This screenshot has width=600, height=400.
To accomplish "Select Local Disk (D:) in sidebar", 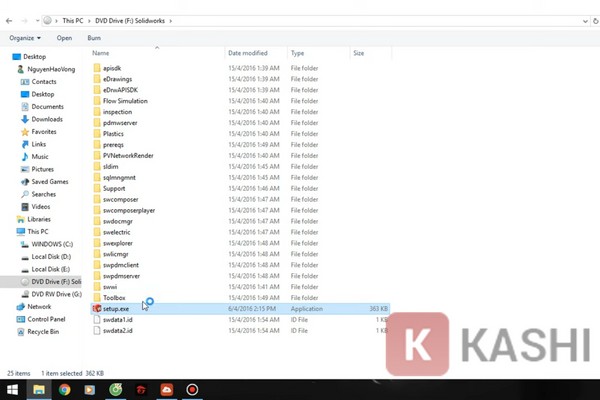I will 51,257.
